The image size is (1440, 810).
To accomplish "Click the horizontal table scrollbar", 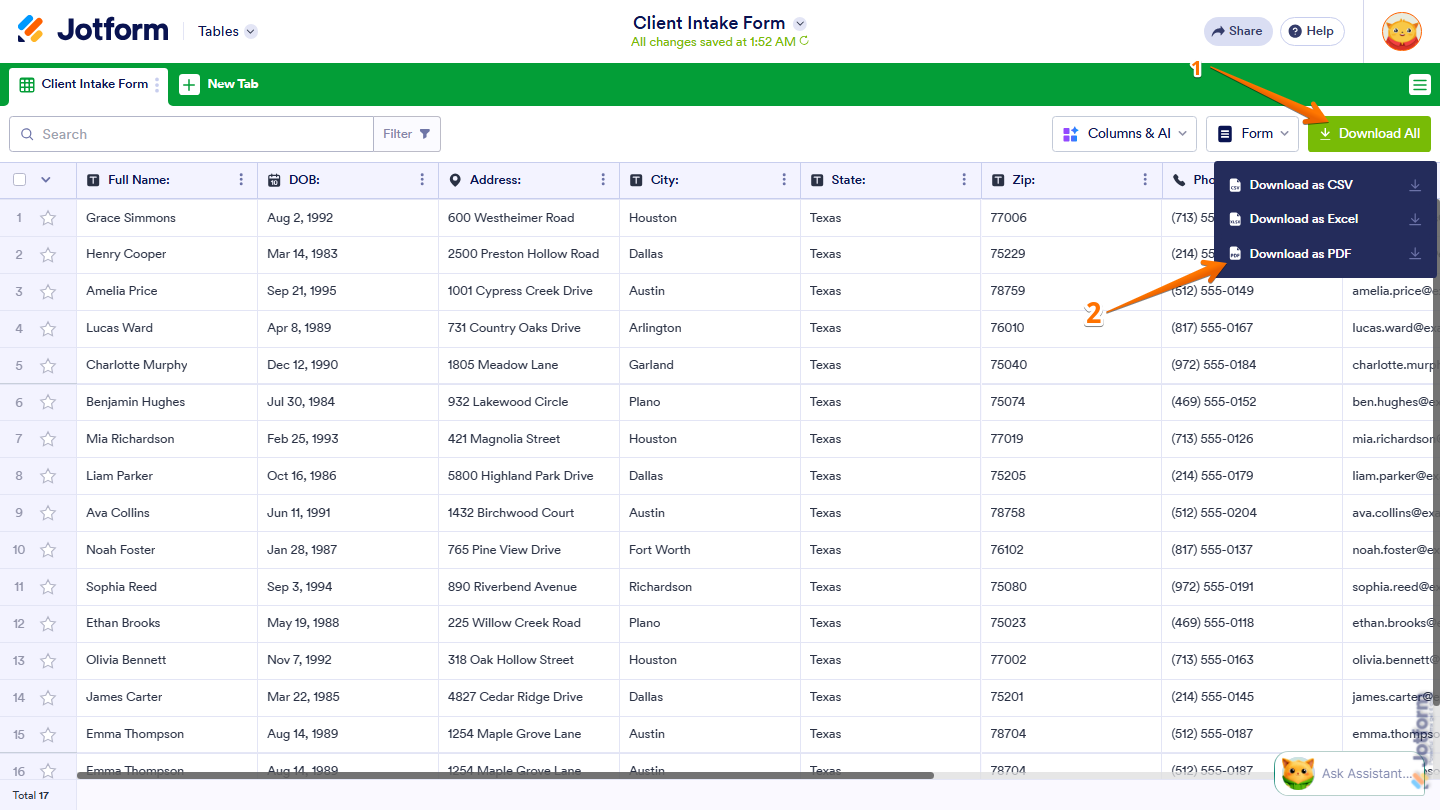I will 506,775.
